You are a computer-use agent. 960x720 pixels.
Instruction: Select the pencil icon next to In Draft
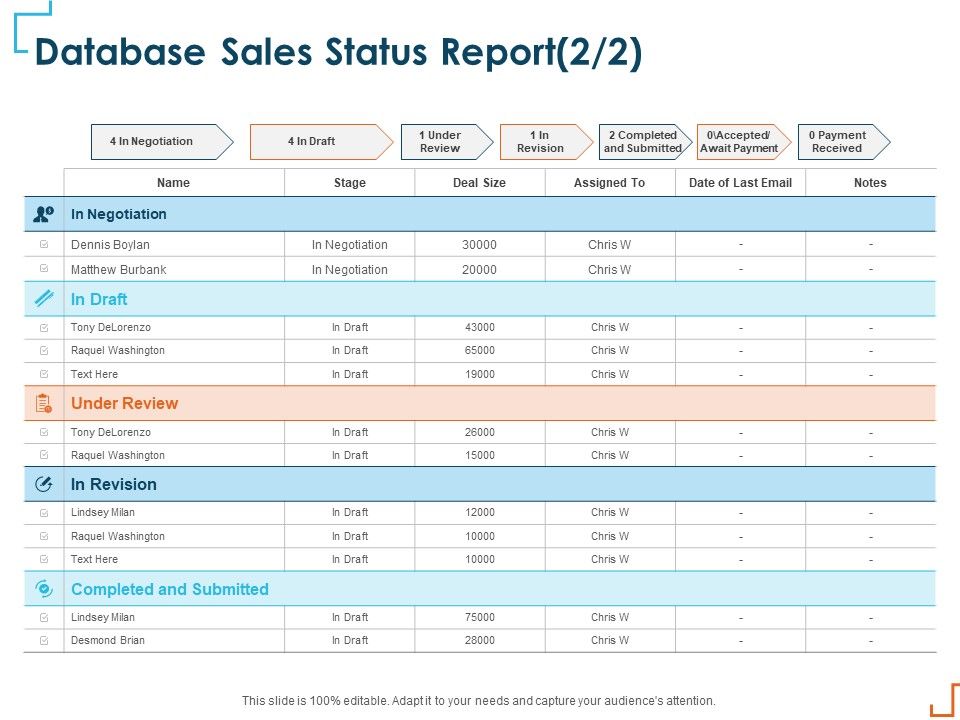(x=44, y=299)
